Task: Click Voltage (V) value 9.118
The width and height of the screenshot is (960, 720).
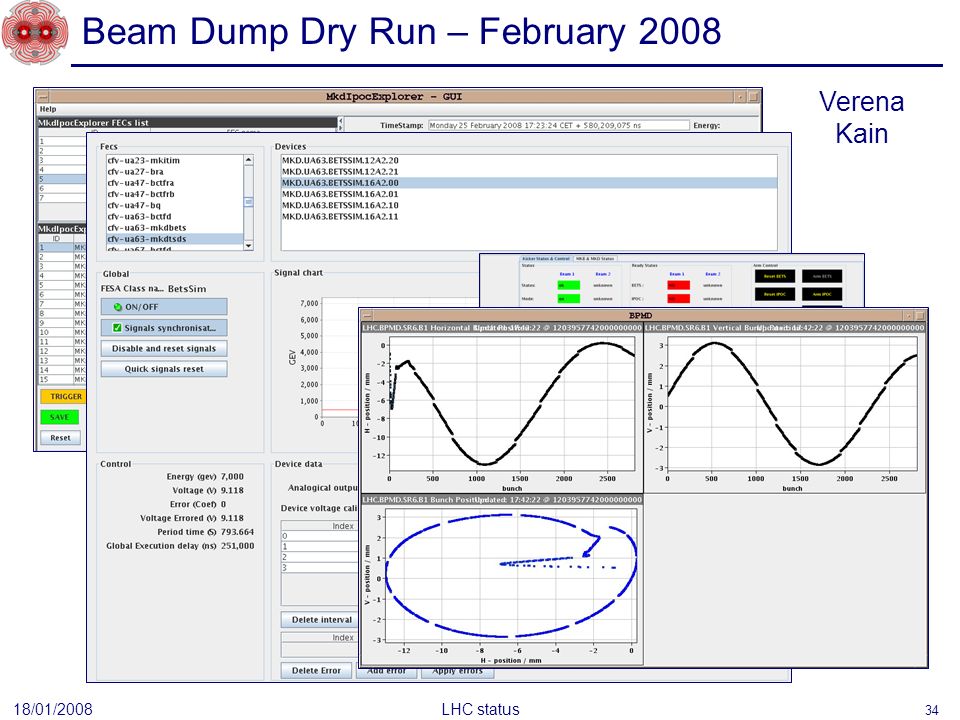Action: [232, 490]
